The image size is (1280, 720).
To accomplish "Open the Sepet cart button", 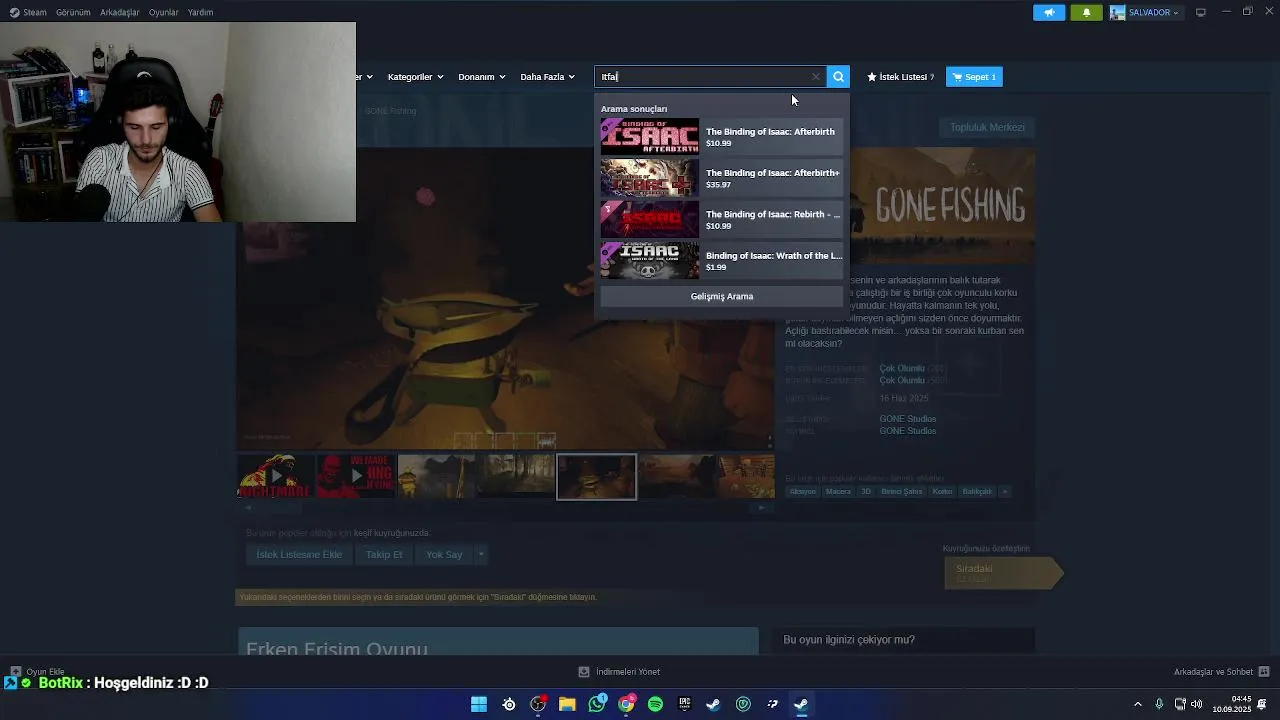I will tap(974, 77).
